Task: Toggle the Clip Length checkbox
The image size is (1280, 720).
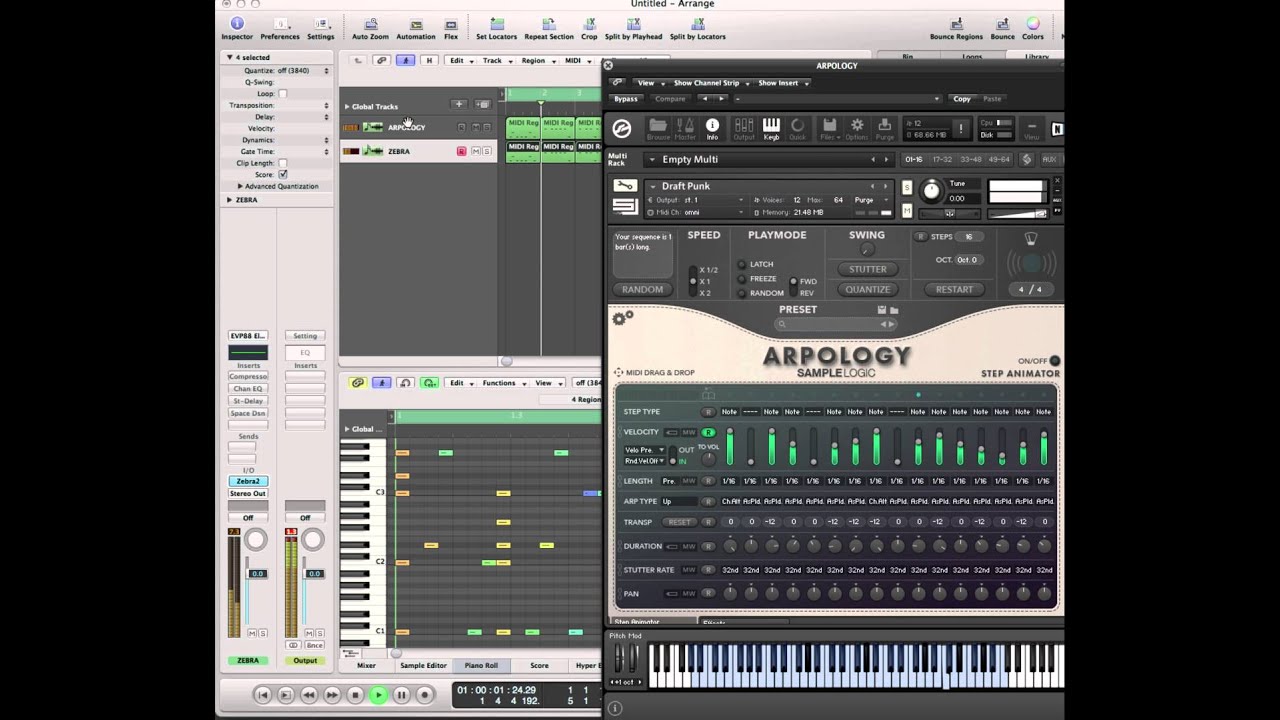Action: pos(283,163)
